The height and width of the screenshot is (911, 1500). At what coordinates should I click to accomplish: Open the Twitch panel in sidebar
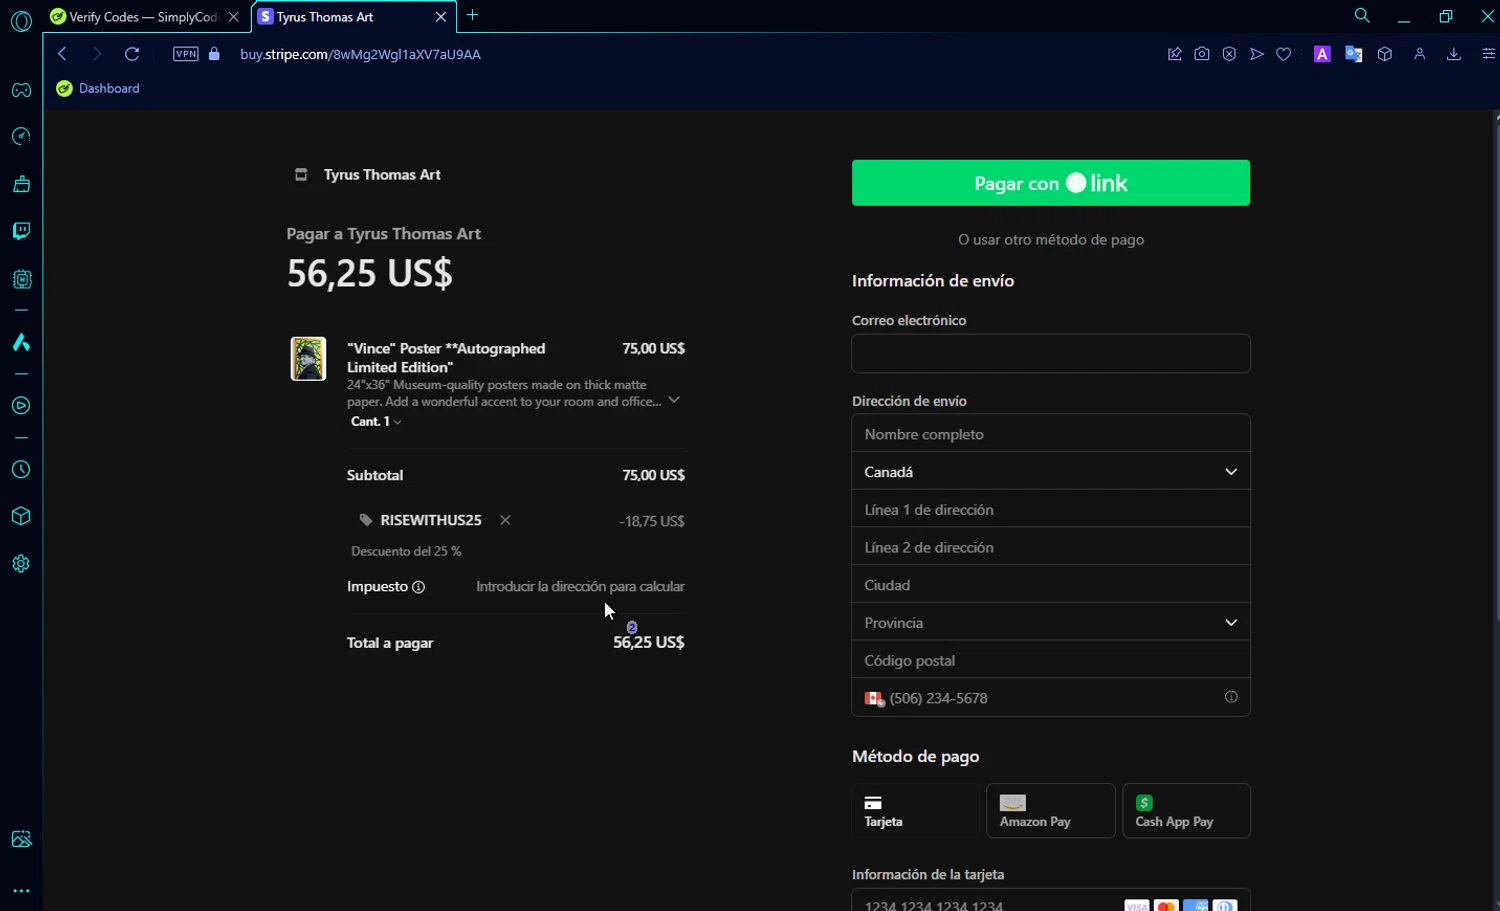pos(21,231)
